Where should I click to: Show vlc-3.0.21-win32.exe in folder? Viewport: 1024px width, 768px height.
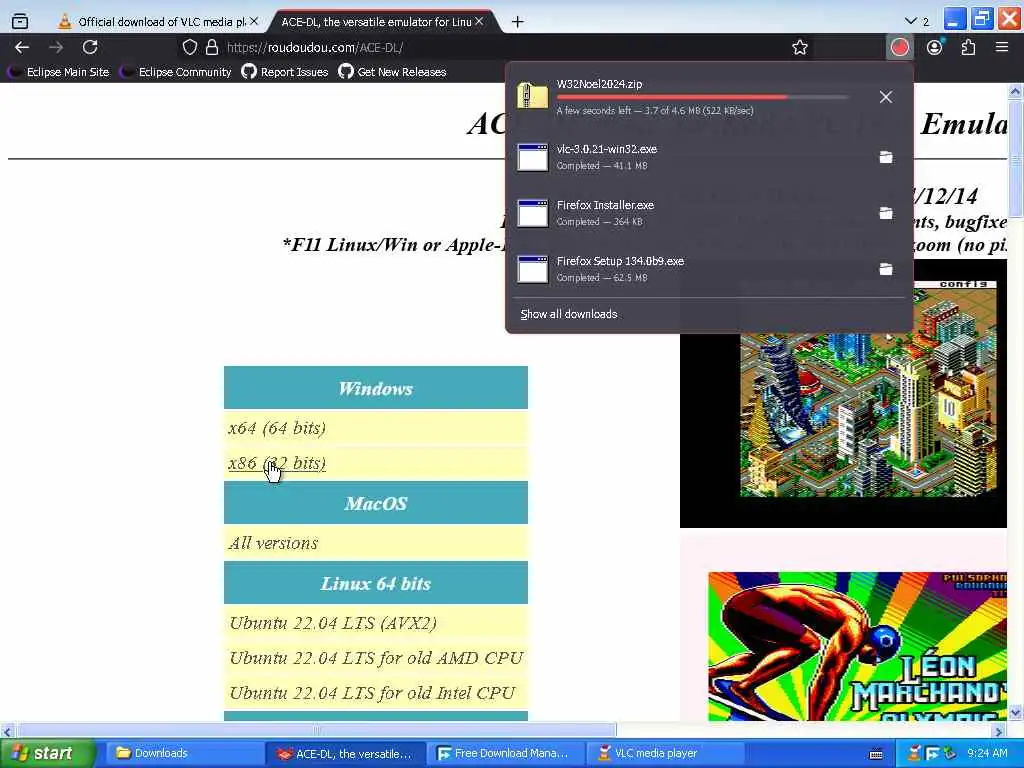click(886, 157)
